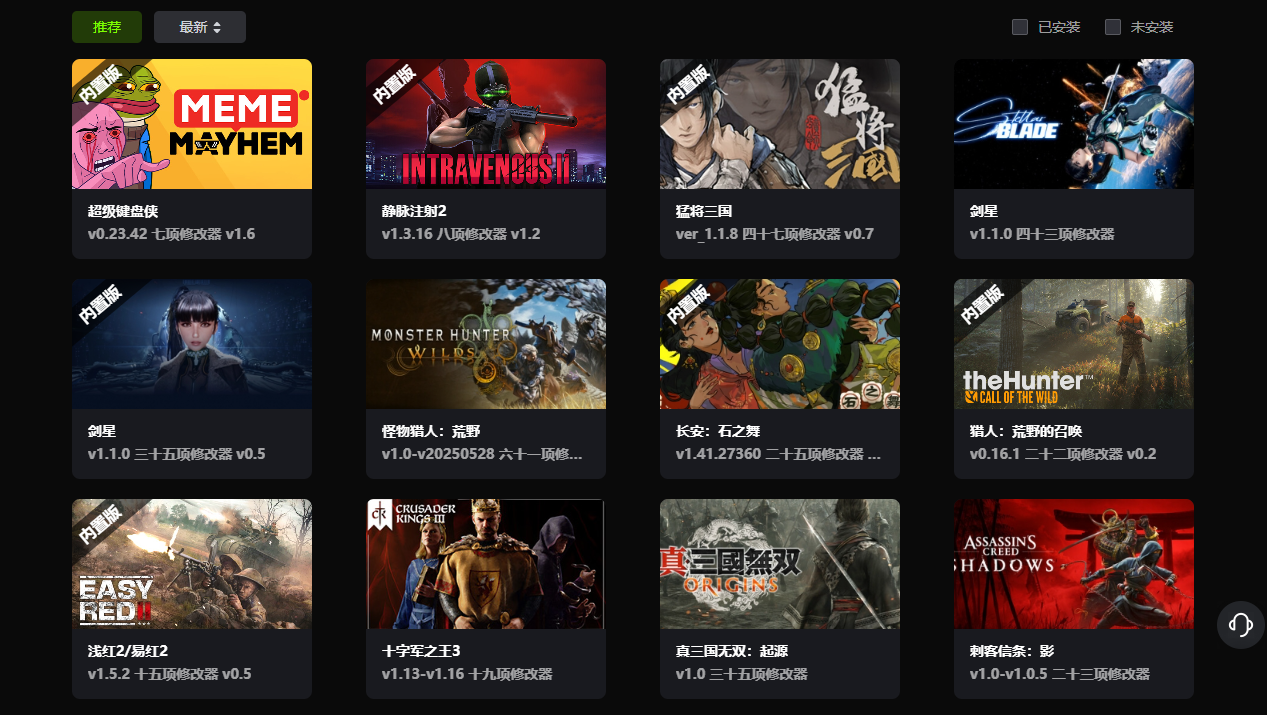Open Monster Hunter Wilds thumbnail
Screen dimensions: 1267x715
(486, 344)
